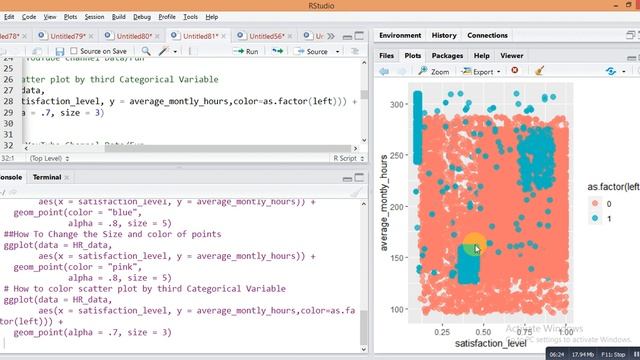Close the Untitled56 tab
Screen dimensions: 640x360
click(x=290, y=36)
